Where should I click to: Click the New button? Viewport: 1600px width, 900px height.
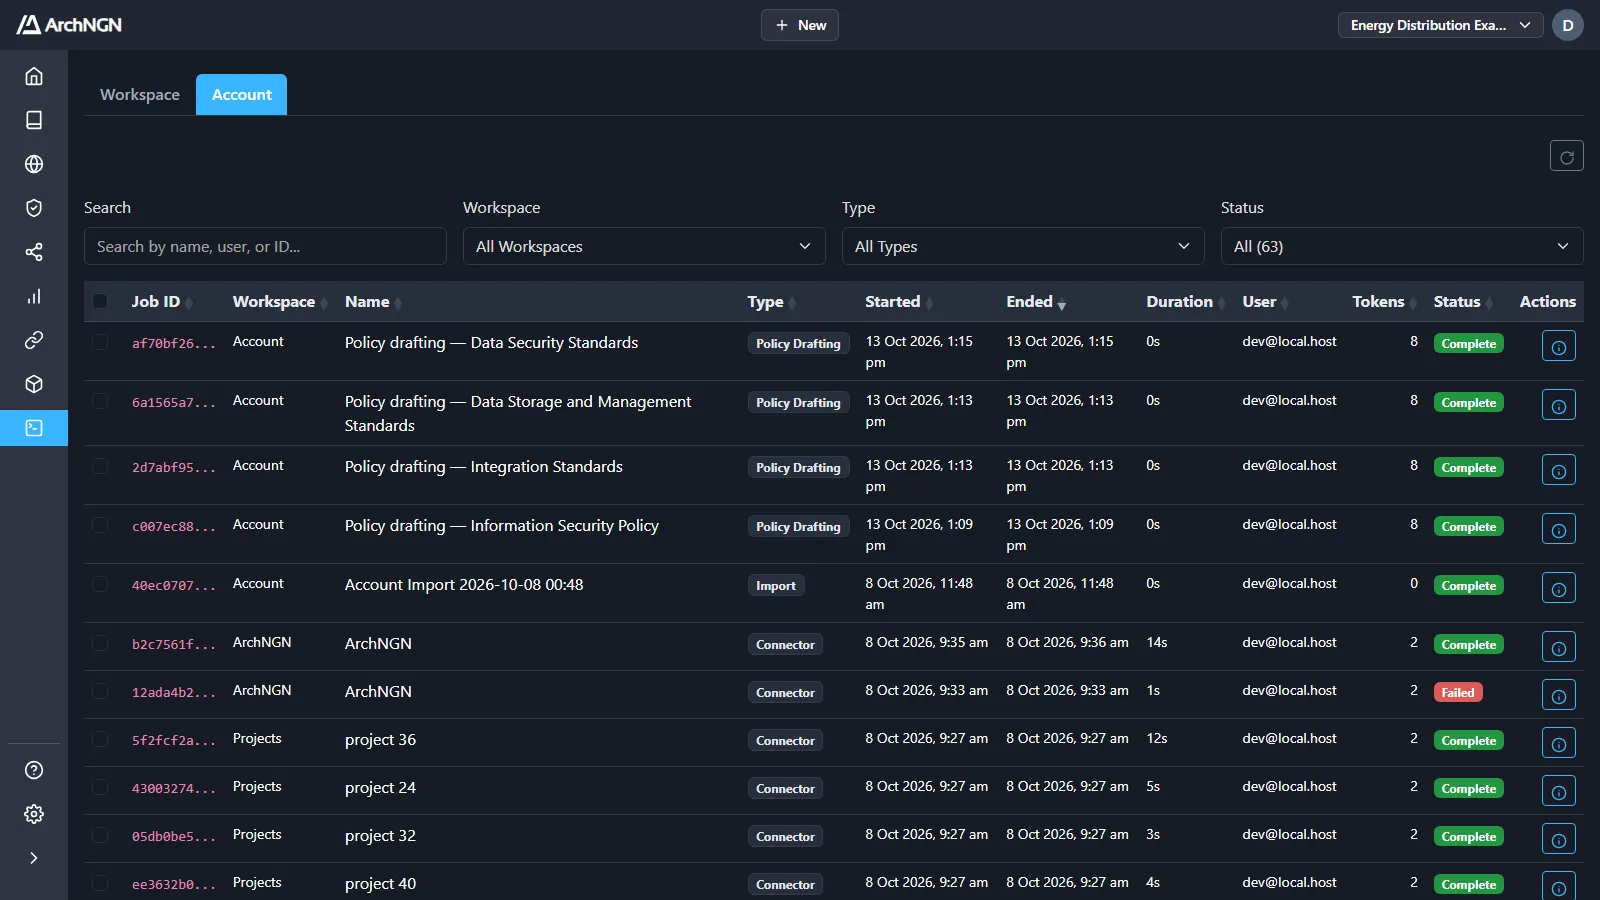800,25
